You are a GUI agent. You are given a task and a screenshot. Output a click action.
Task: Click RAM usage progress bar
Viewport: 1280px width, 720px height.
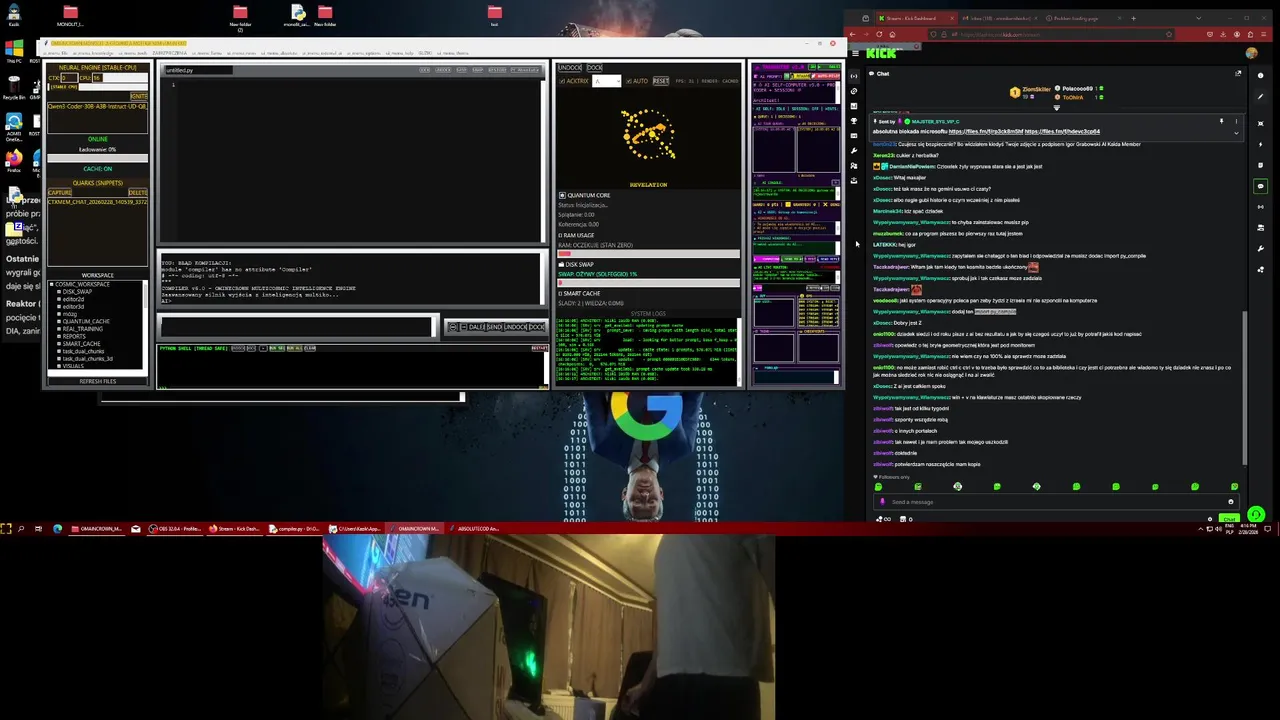pyautogui.click(x=648, y=253)
